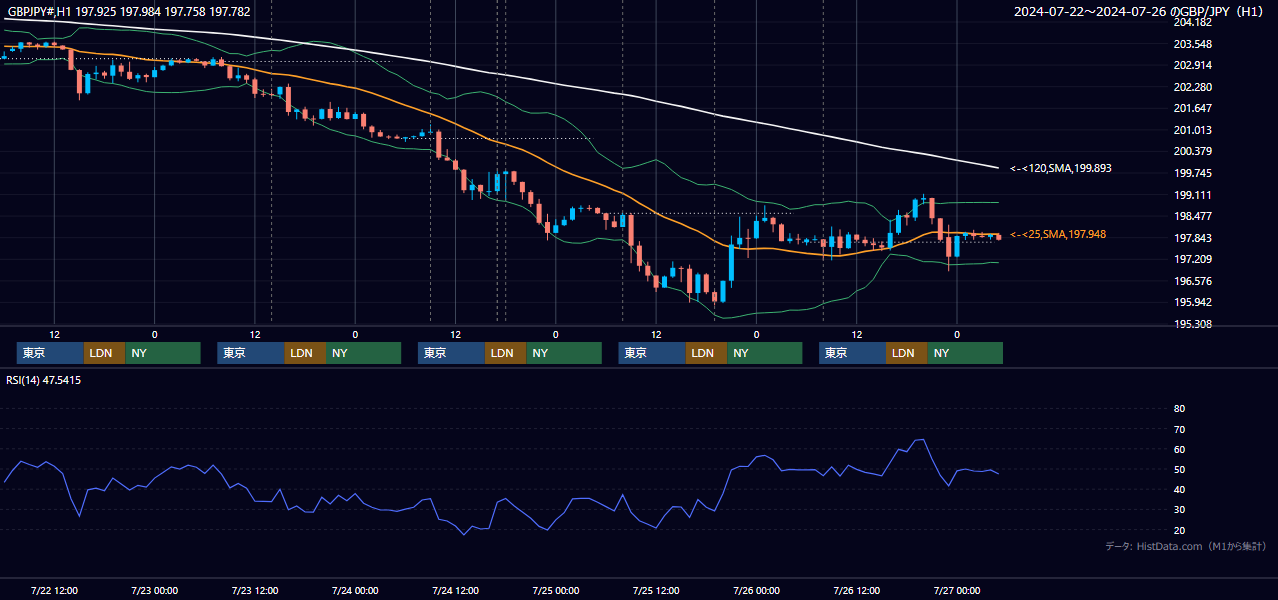Viewport: 1278px width, 600px height.
Task: Click the 201.013 price axis label
Action: coord(1192,130)
